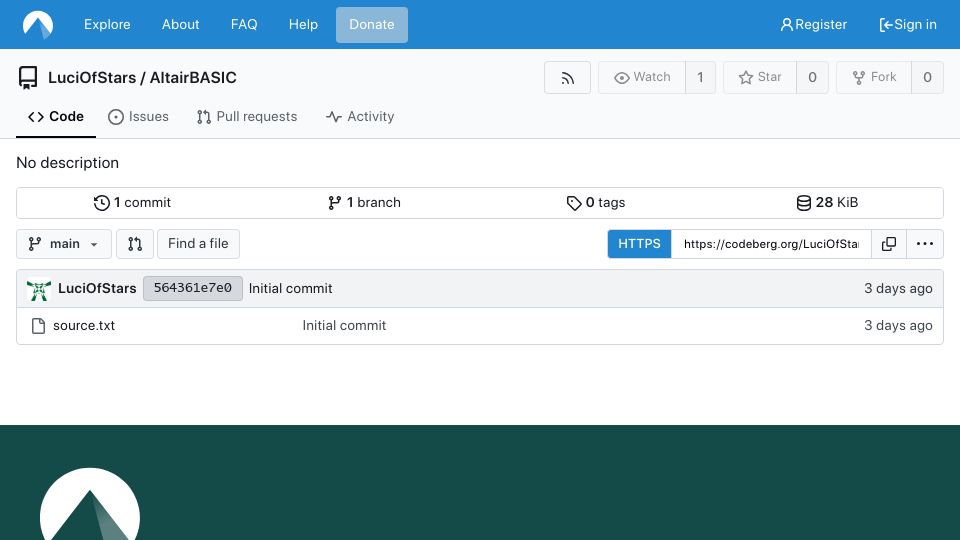
Task: Click the LuciOfStars avatar in commit row
Action: pyautogui.click(x=39, y=289)
